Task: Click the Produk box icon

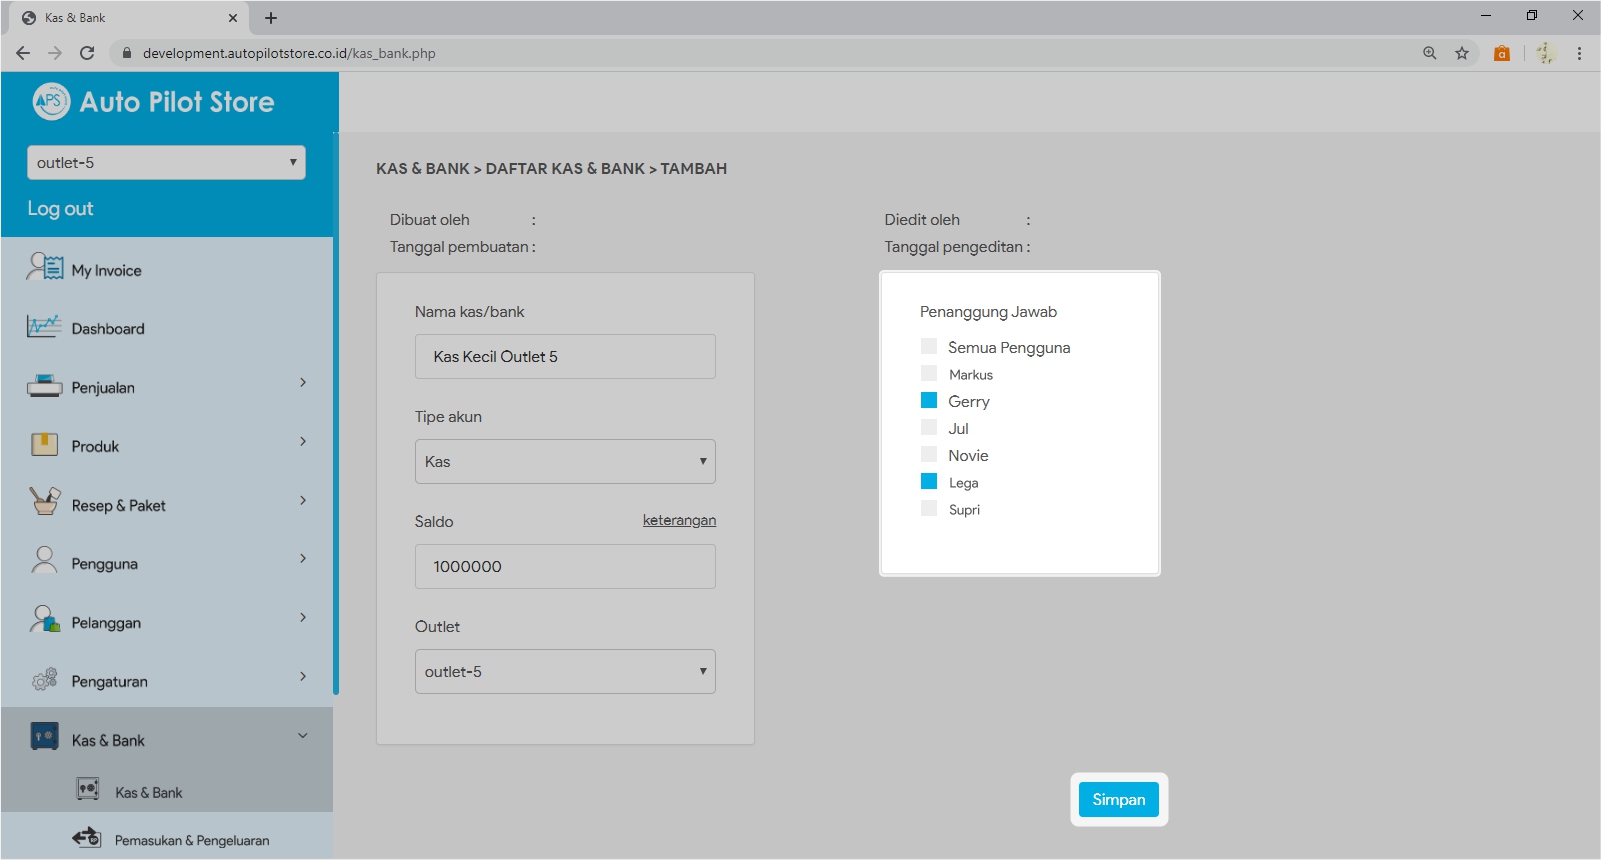Action: pyautogui.click(x=44, y=445)
